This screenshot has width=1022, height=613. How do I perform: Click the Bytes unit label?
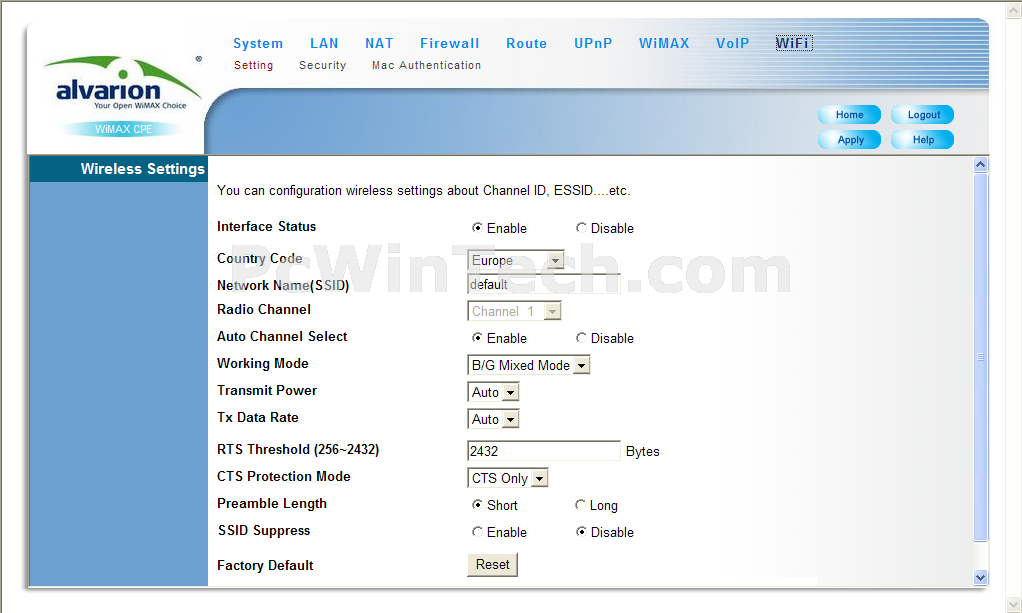click(643, 451)
